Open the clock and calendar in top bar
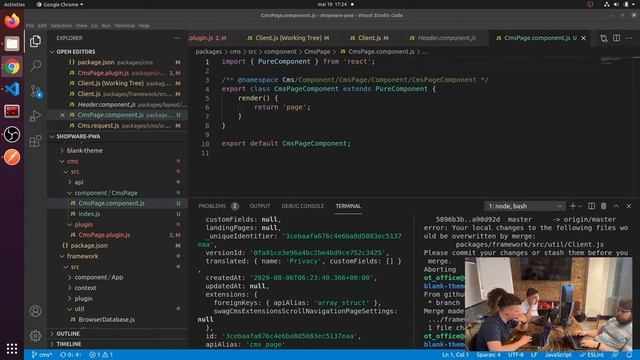This screenshot has height=360, width=640. tap(332, 4)
